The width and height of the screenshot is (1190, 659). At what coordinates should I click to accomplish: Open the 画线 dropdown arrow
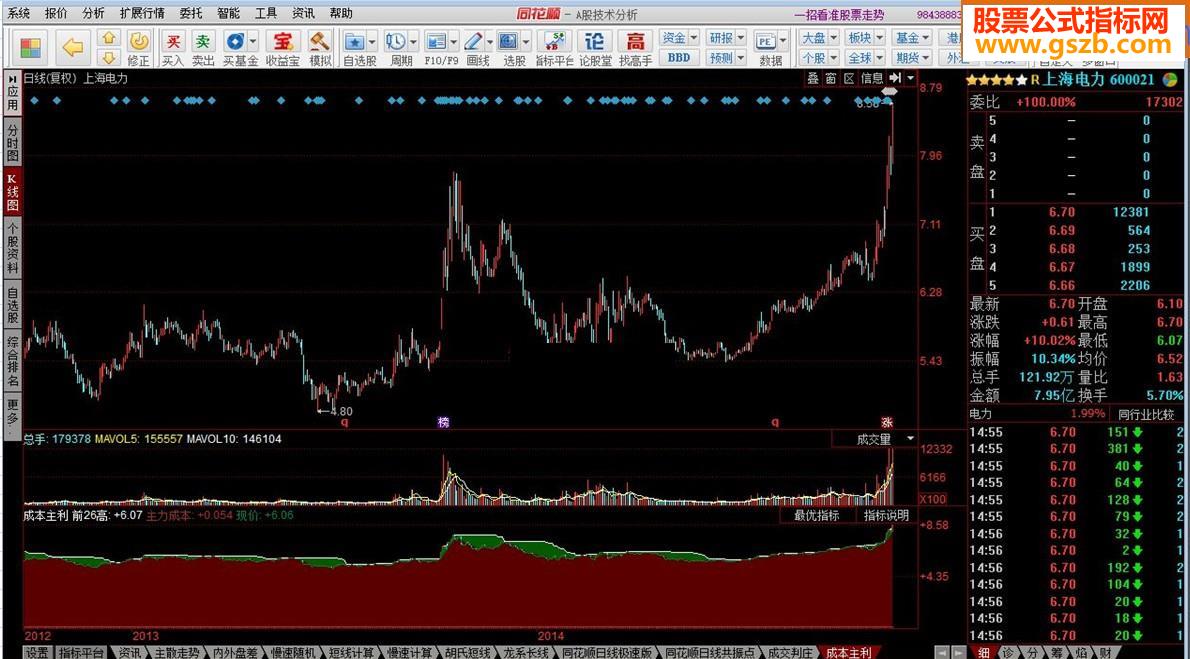click(x=490, y=40)
